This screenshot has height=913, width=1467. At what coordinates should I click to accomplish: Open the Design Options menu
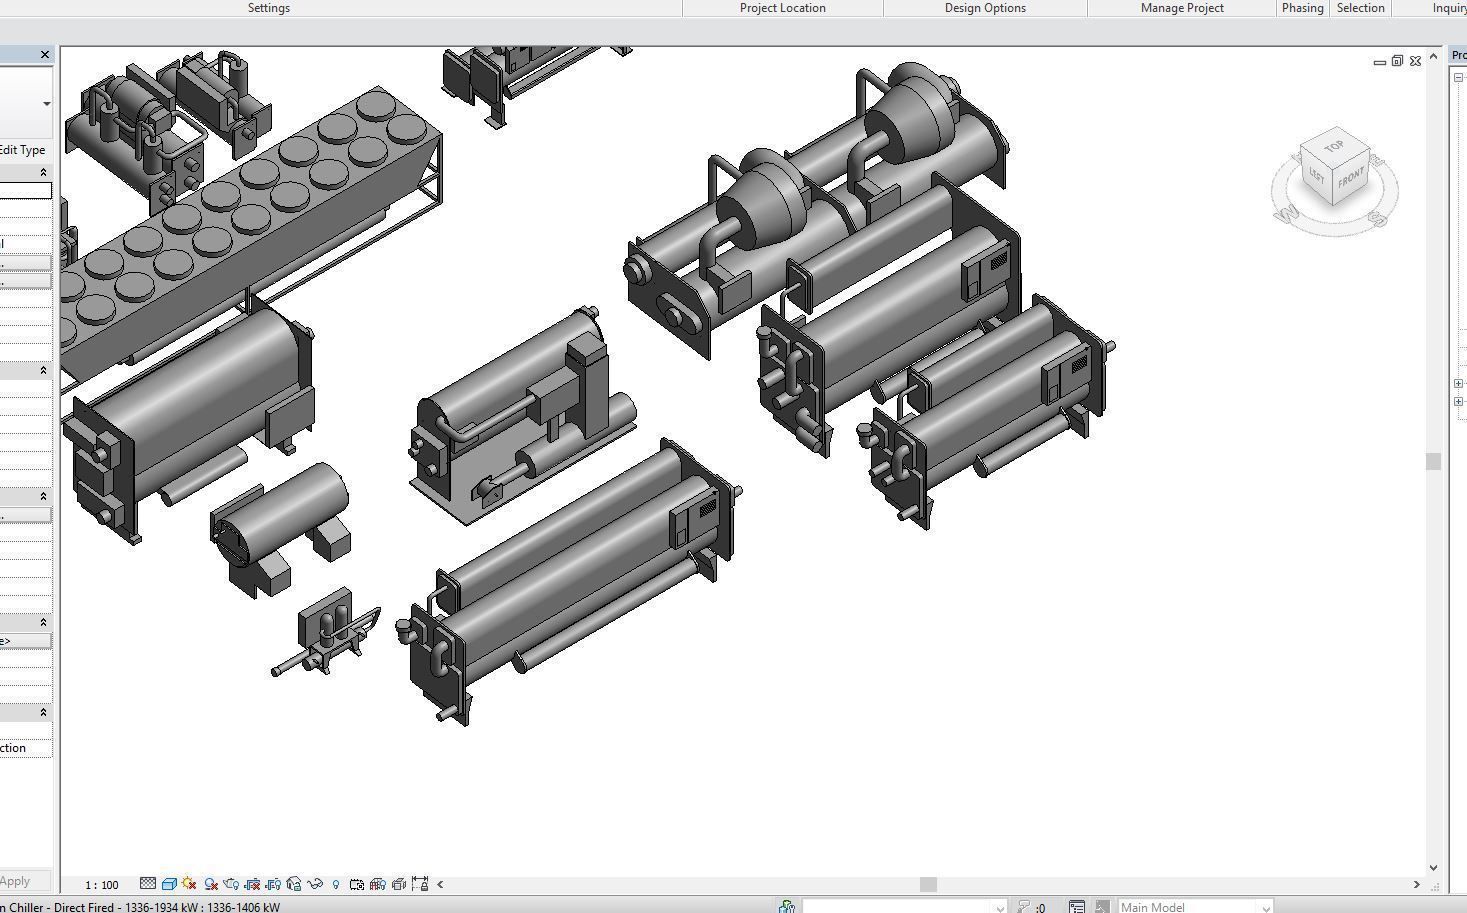pyautogui.click(x=985, y=8)
